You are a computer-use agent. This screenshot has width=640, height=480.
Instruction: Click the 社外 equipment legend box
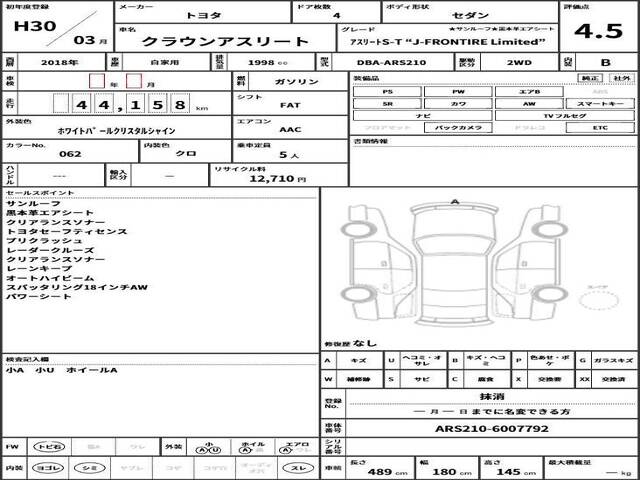(622, 78)
